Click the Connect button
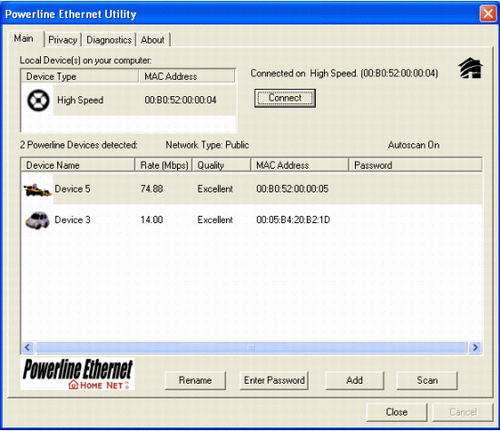This screenshot has width=500, height=431. coord(285,98)
